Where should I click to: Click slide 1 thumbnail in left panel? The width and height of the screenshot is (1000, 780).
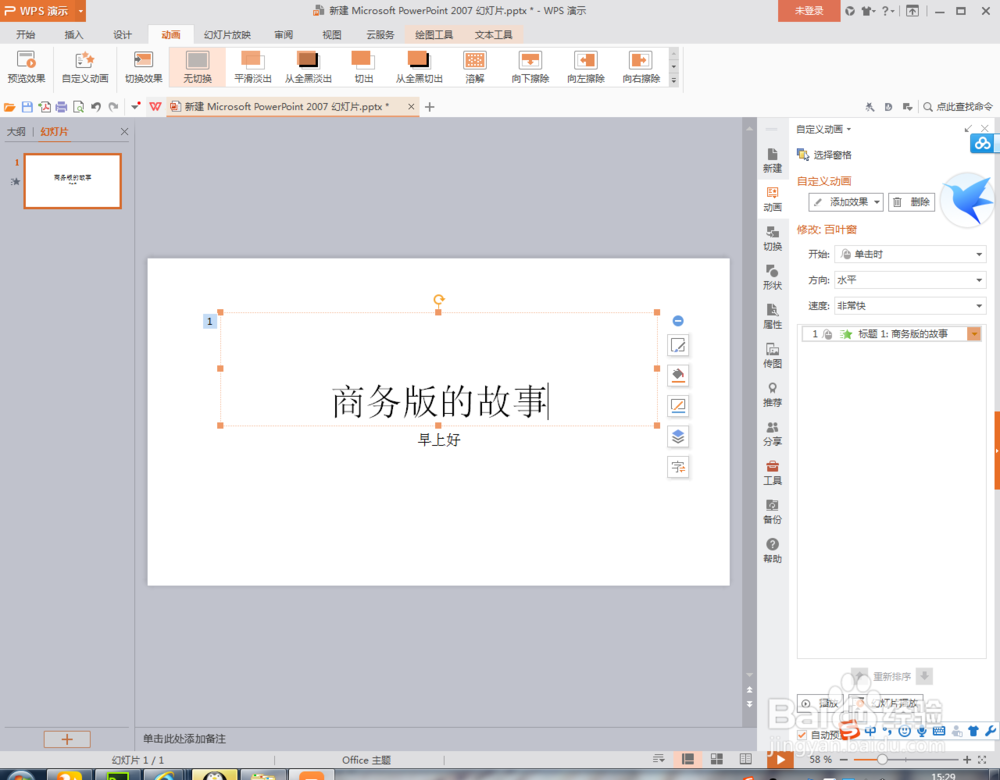point(72,181)
